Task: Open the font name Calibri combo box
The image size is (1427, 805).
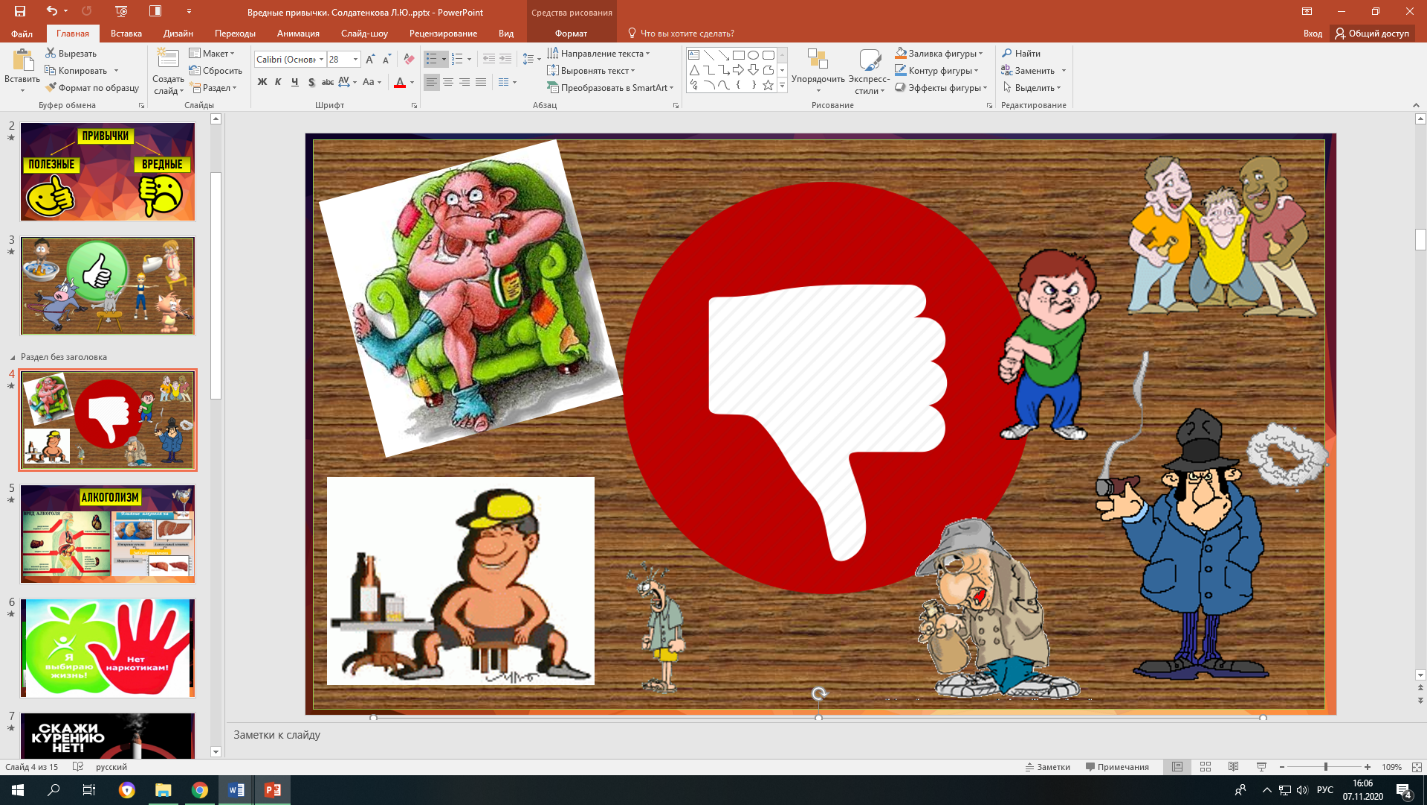Action: [x=289, y=60]
